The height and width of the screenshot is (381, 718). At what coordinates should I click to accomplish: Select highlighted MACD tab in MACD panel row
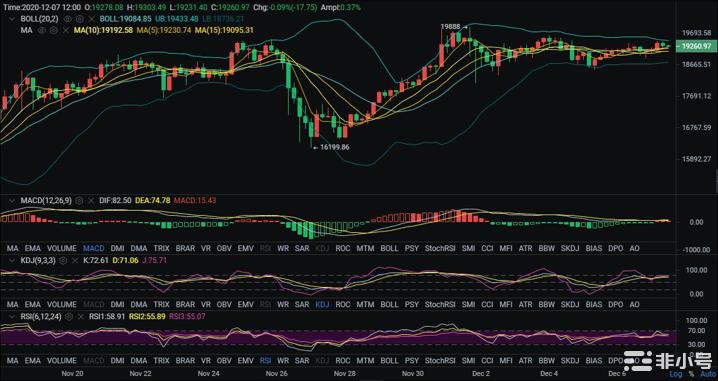pos(93,249)
